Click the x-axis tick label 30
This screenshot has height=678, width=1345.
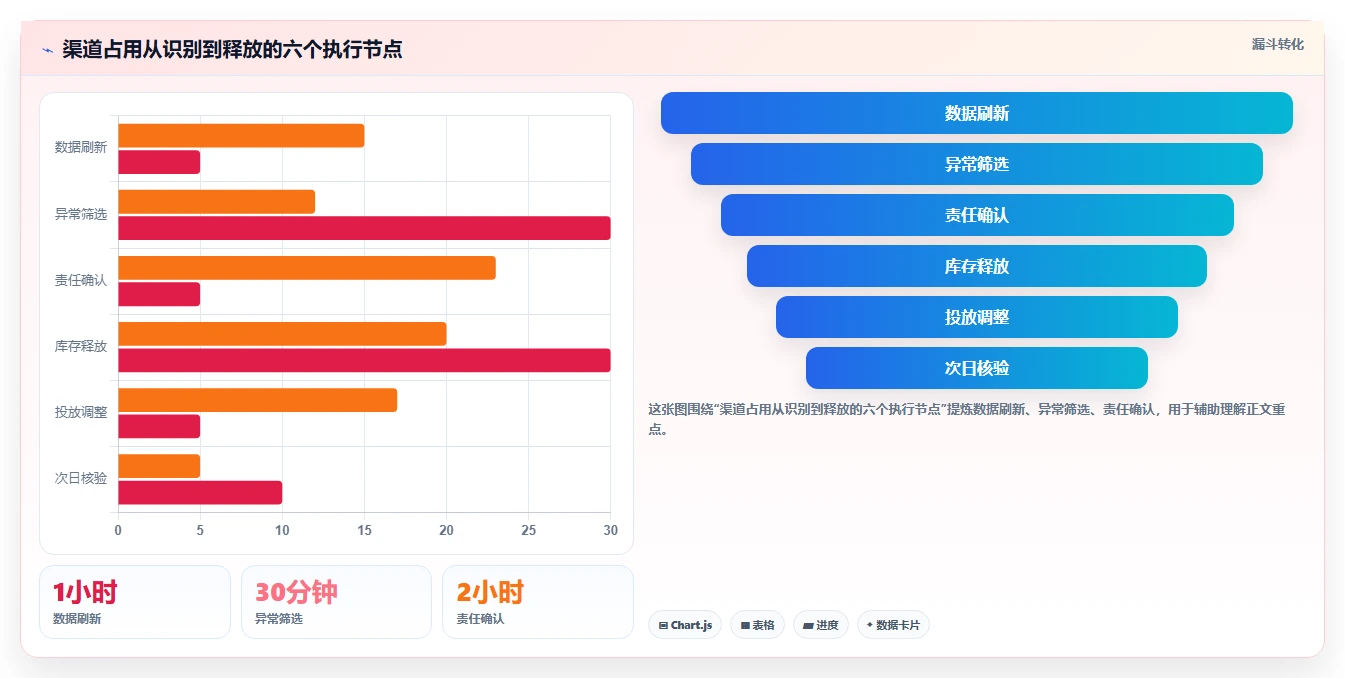tap(610, 530)
